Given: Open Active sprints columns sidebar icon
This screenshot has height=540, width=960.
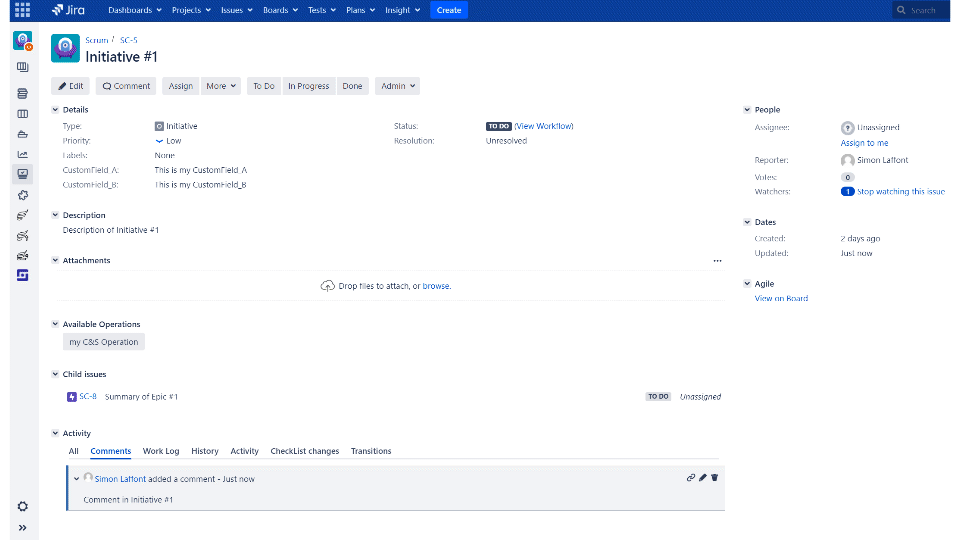Looking at the screenshot, I should click(23, 114).
